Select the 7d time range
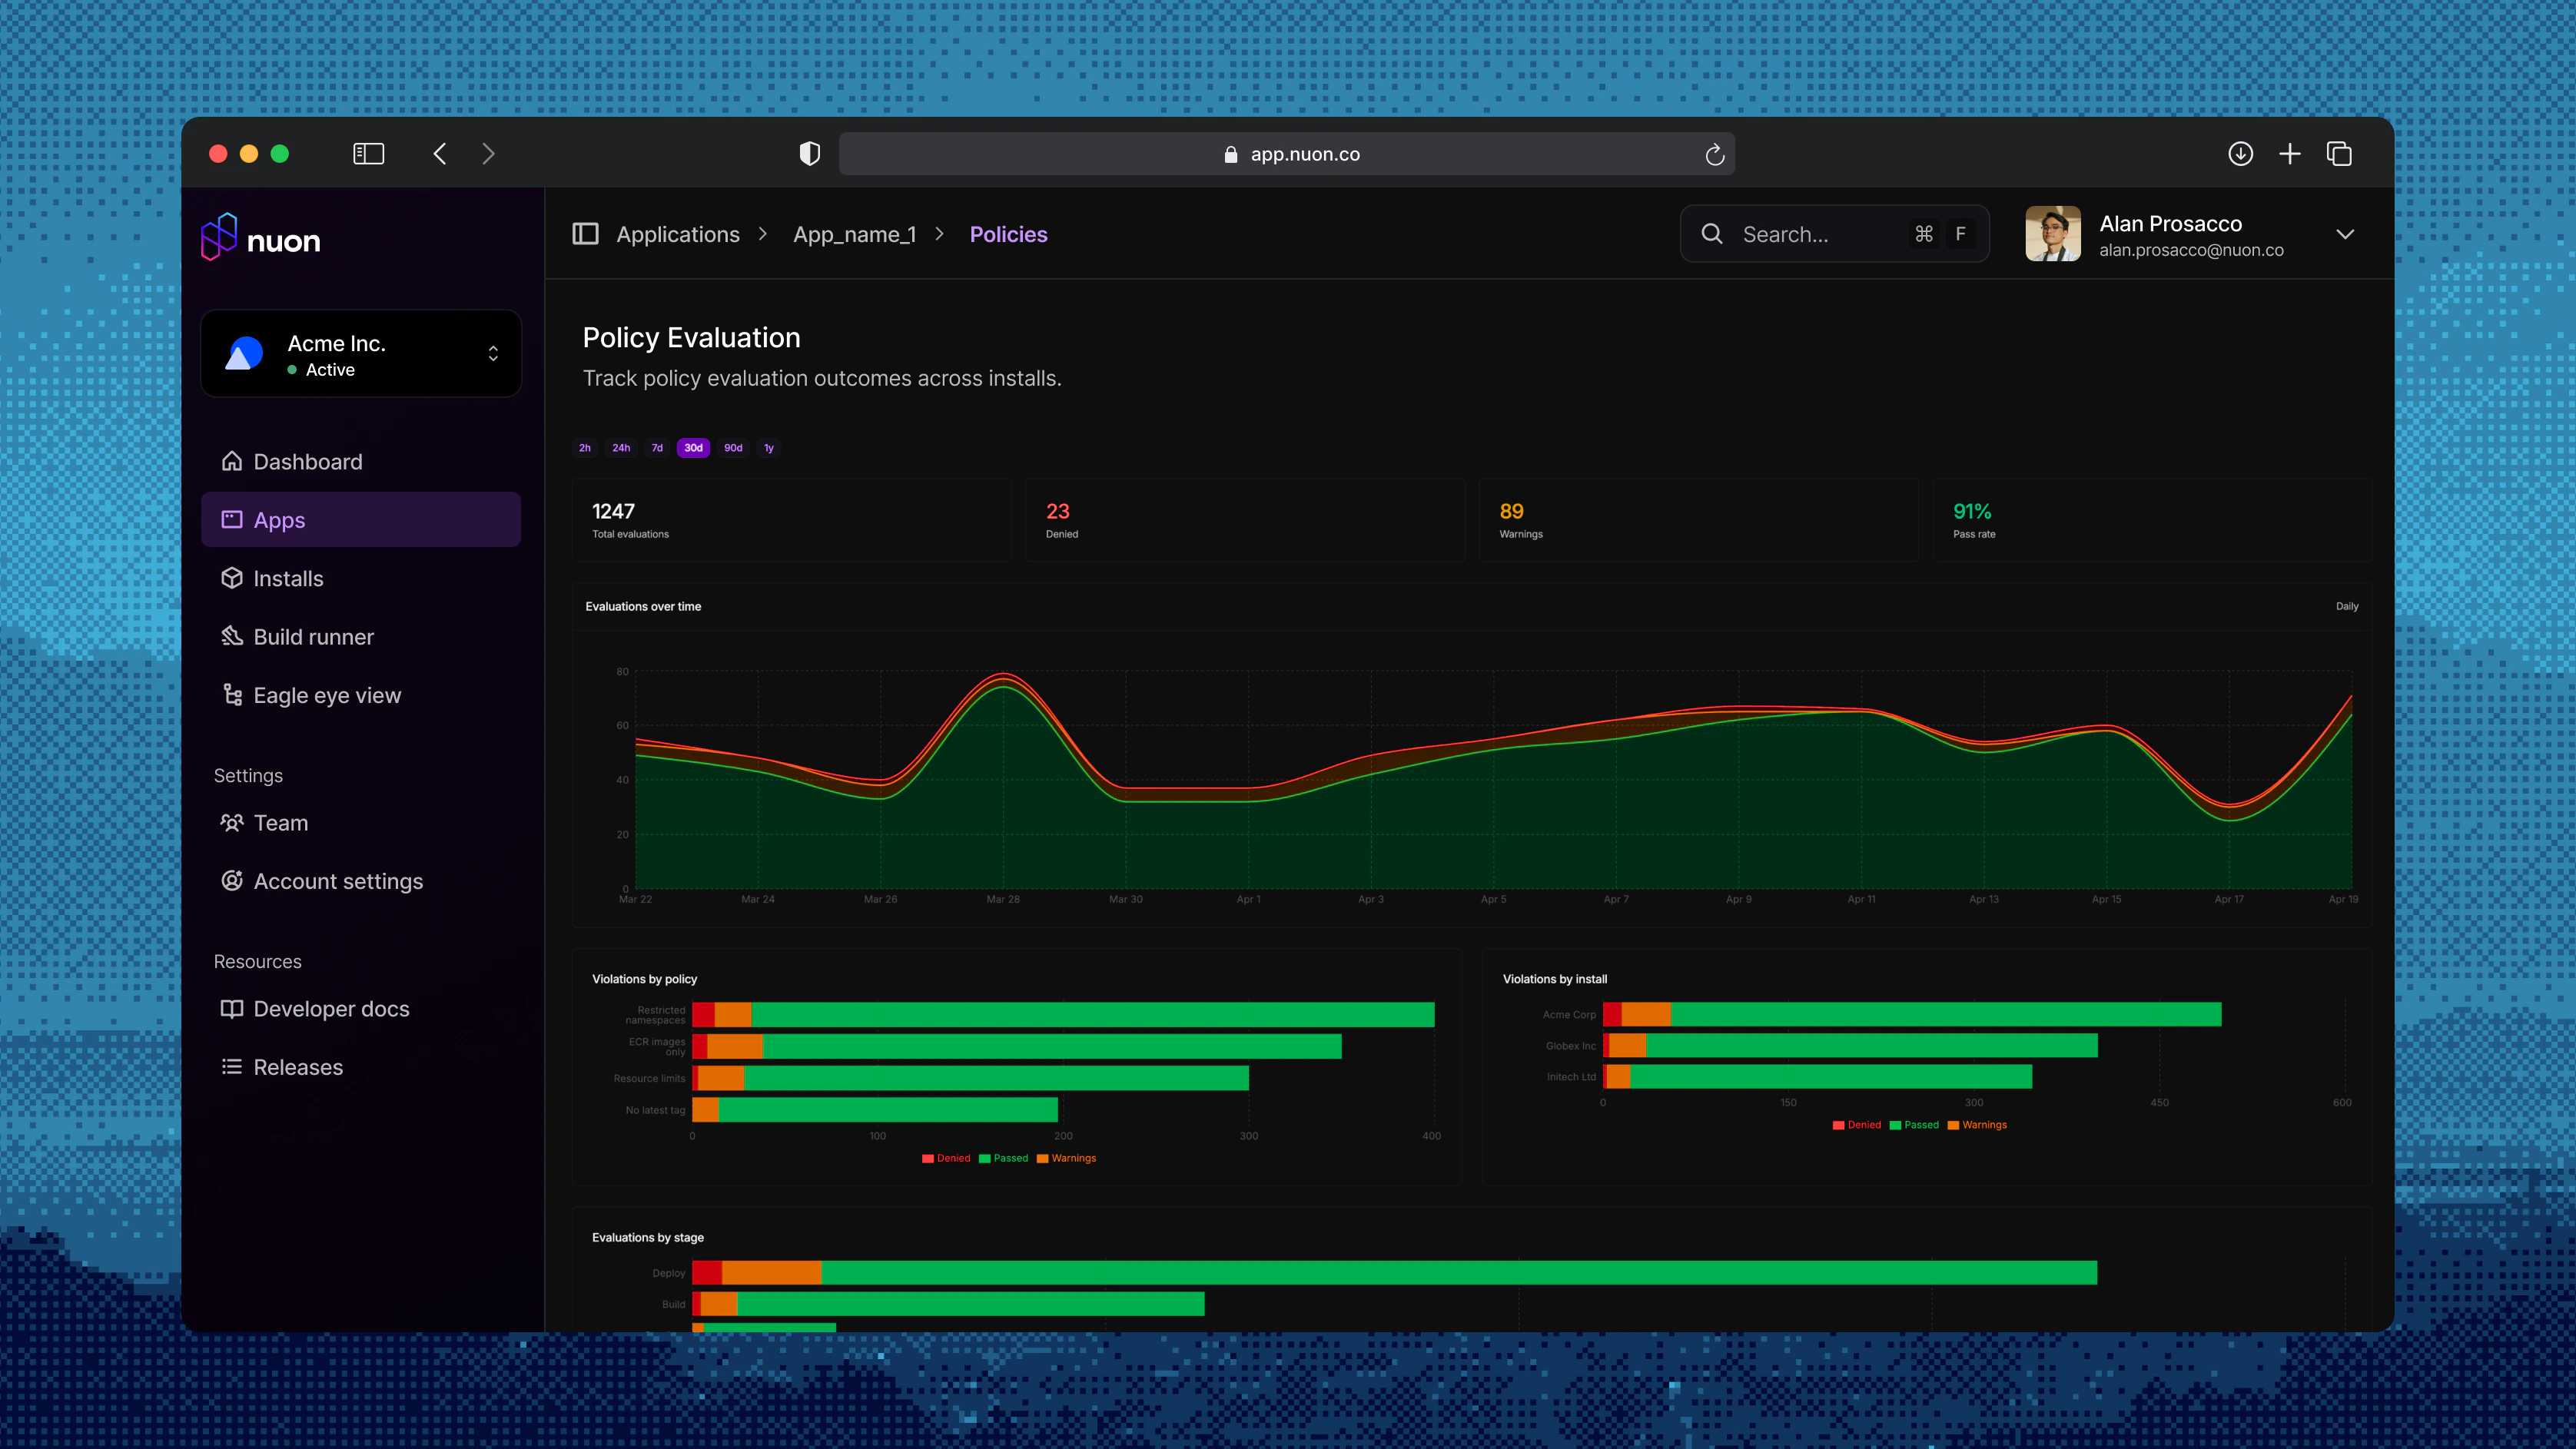This screenshot has width=2576, height=1449. coord(657,448)
